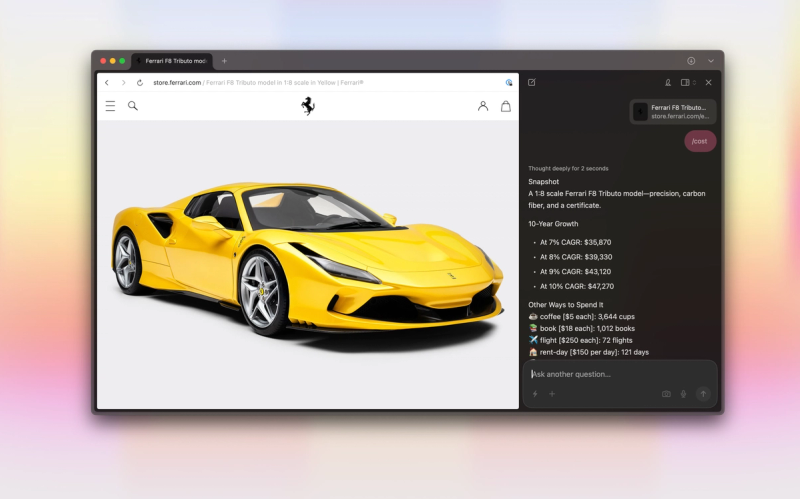This screenshot has width=800, height=499.
Task: Maximize window with green traffic light
Action: pos(122,61)
